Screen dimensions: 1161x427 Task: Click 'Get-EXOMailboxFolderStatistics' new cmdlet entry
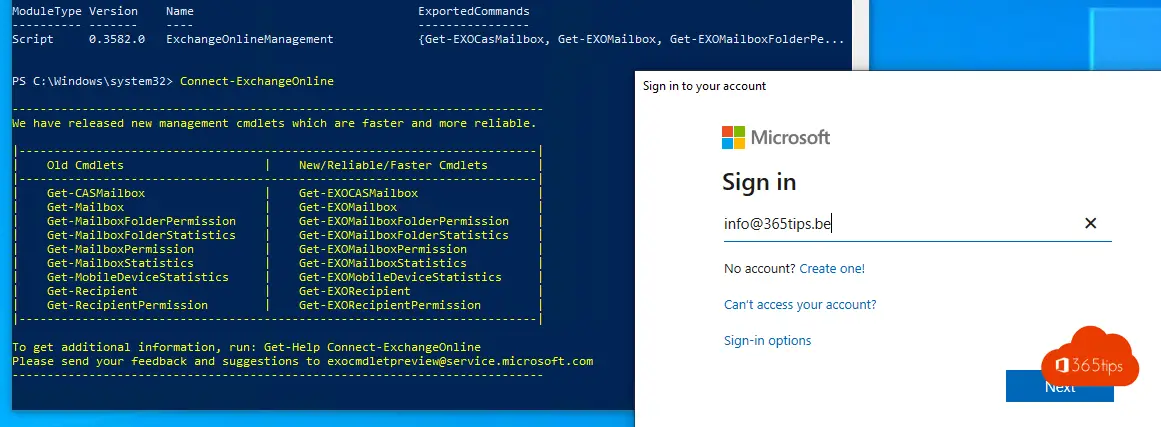tap(404, 235)
